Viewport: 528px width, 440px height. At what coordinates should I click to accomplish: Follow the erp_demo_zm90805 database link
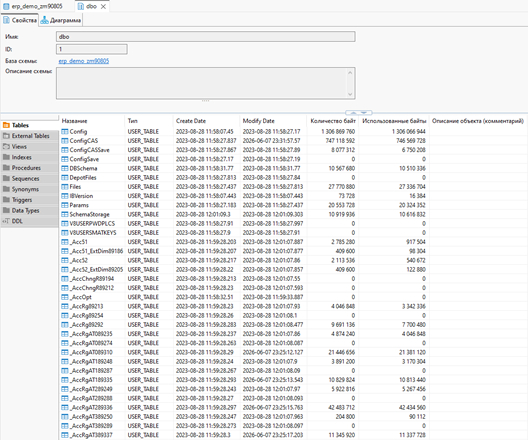84,61
